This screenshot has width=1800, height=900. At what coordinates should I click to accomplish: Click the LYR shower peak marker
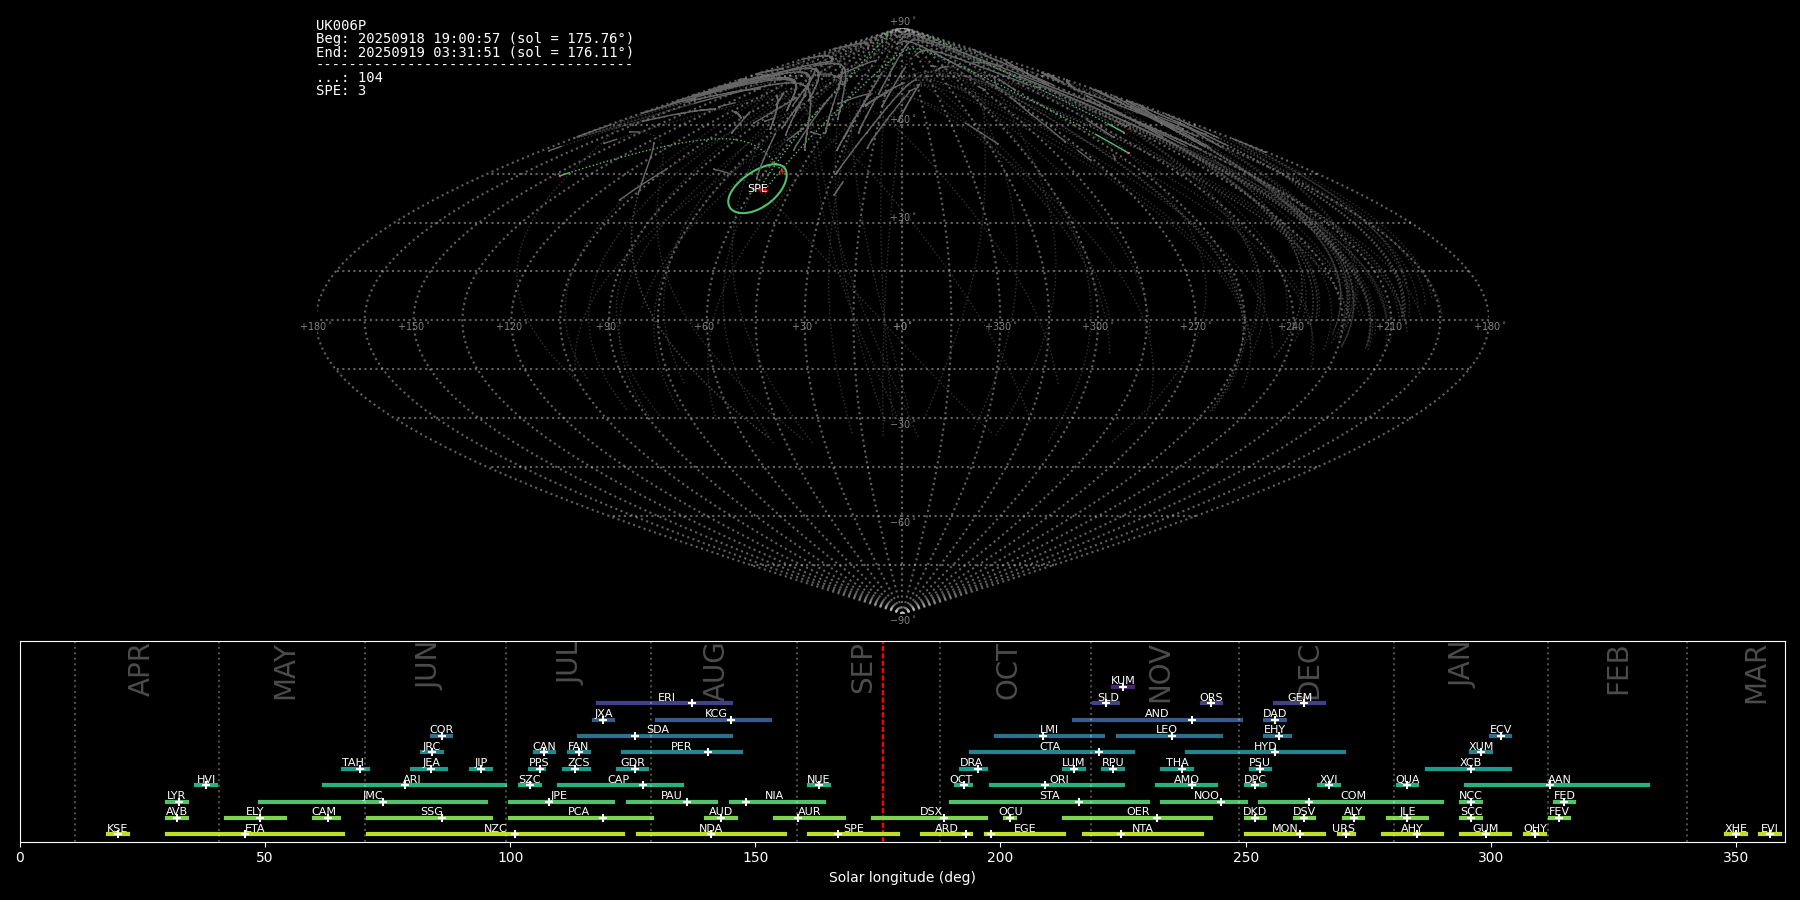179,802
